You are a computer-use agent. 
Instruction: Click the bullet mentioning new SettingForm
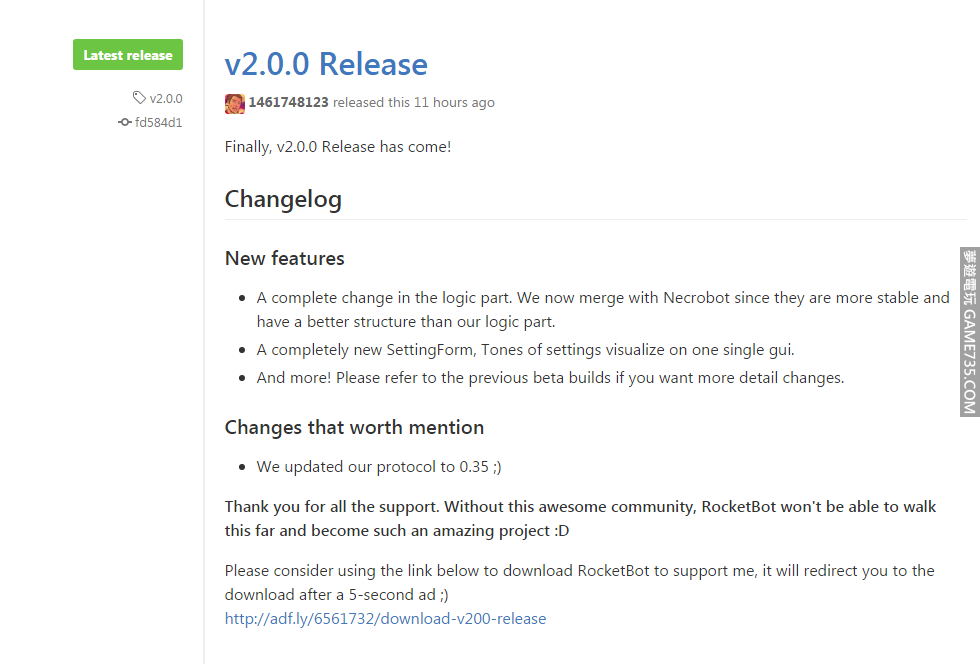click(x=525, y=350)
